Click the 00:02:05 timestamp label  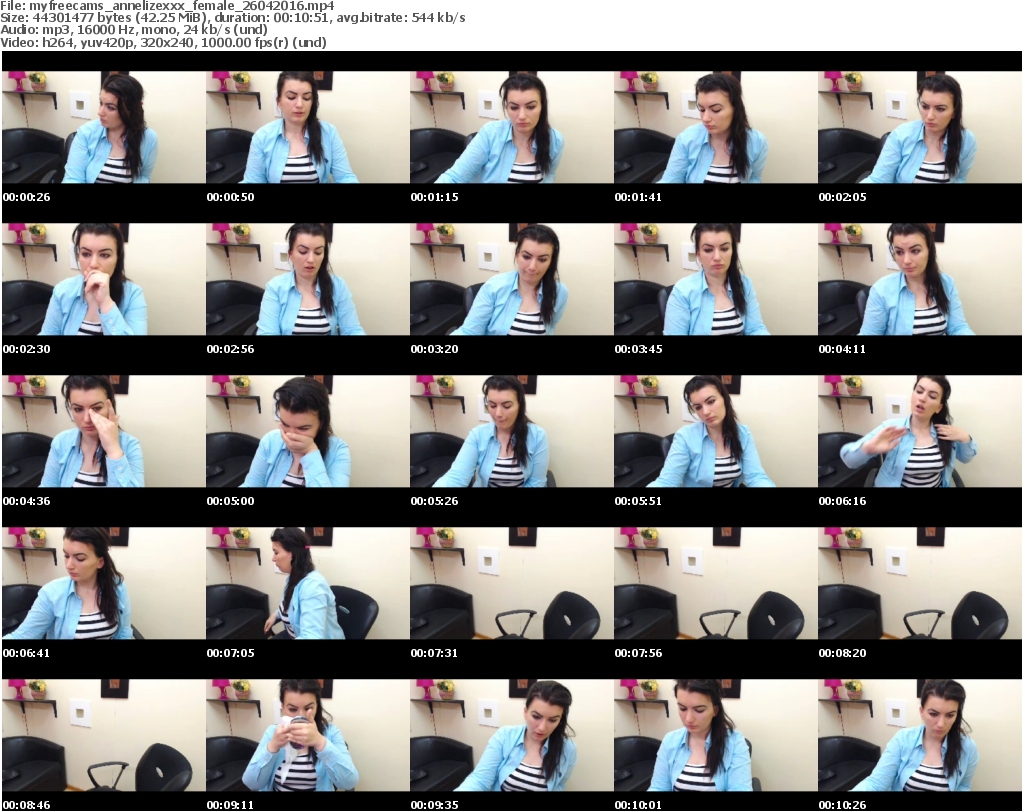point(842,197)
